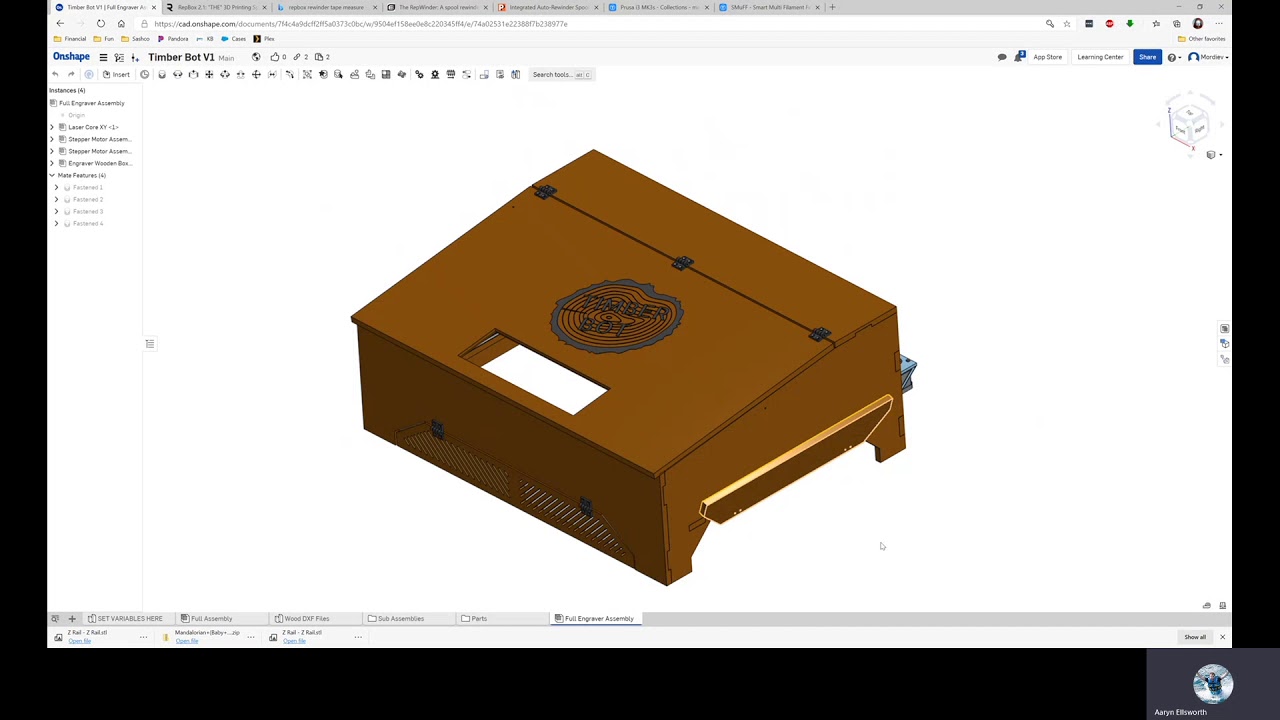The image size is (1280, 720).
Task: Select the Origin item in the tree
Action: (76, 115)
